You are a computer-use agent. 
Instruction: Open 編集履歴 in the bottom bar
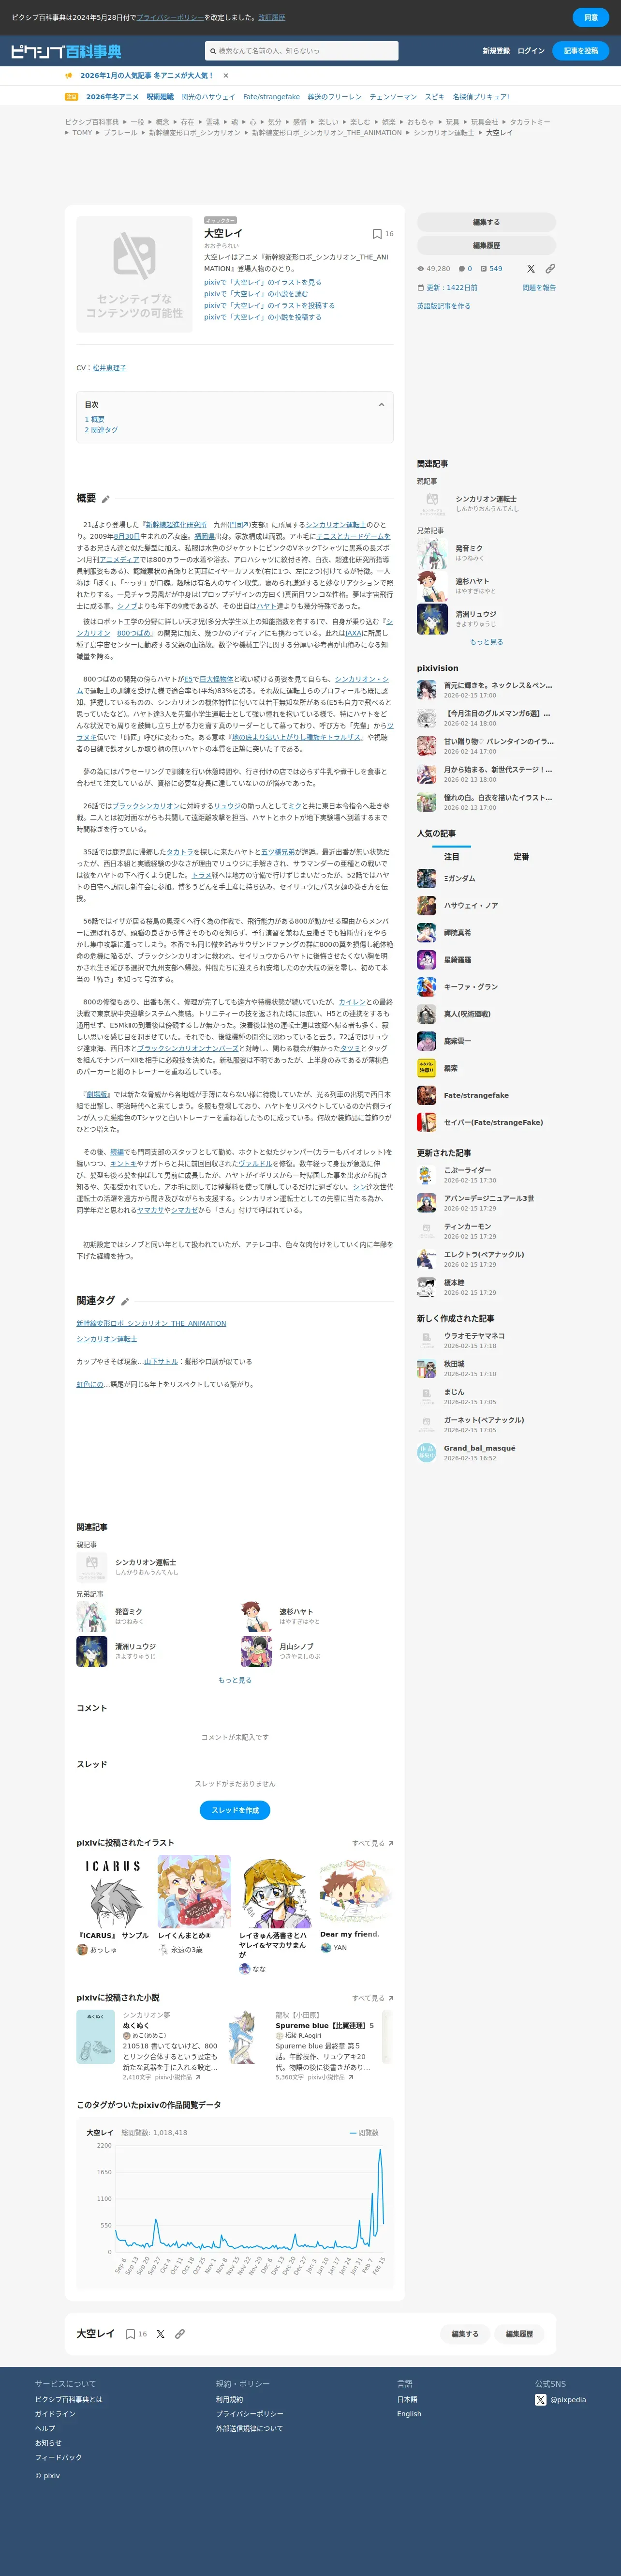[519, 2334]
